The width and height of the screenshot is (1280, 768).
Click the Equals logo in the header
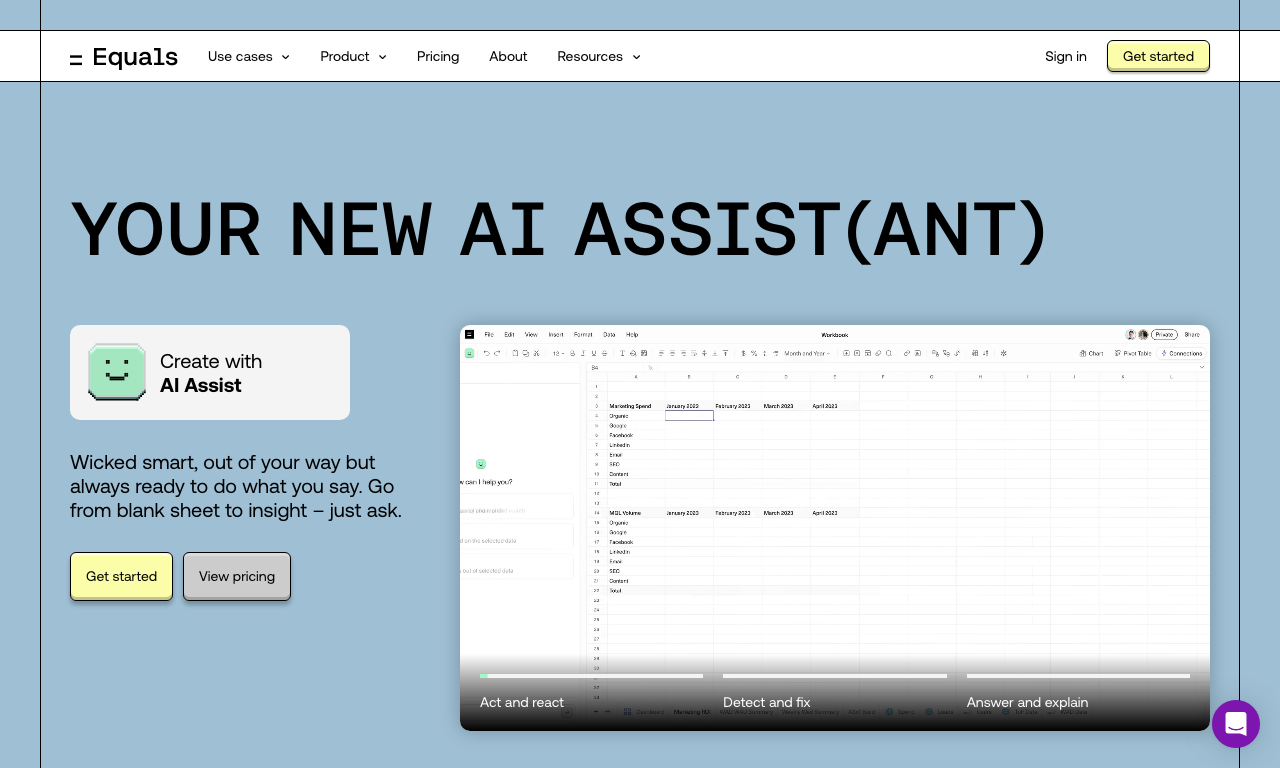124,57
